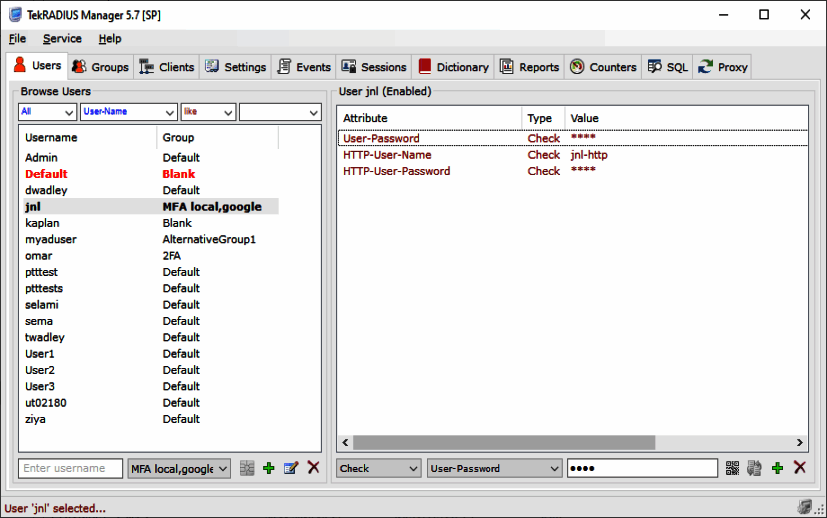Click the icon next to QR code
This screenshot has height=518, width=827.
[x=754, y=468]
